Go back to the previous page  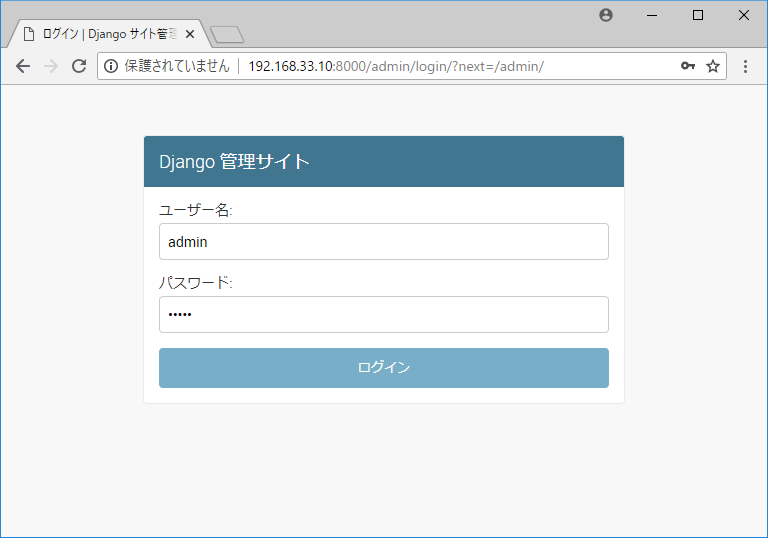tap(23, 66)
